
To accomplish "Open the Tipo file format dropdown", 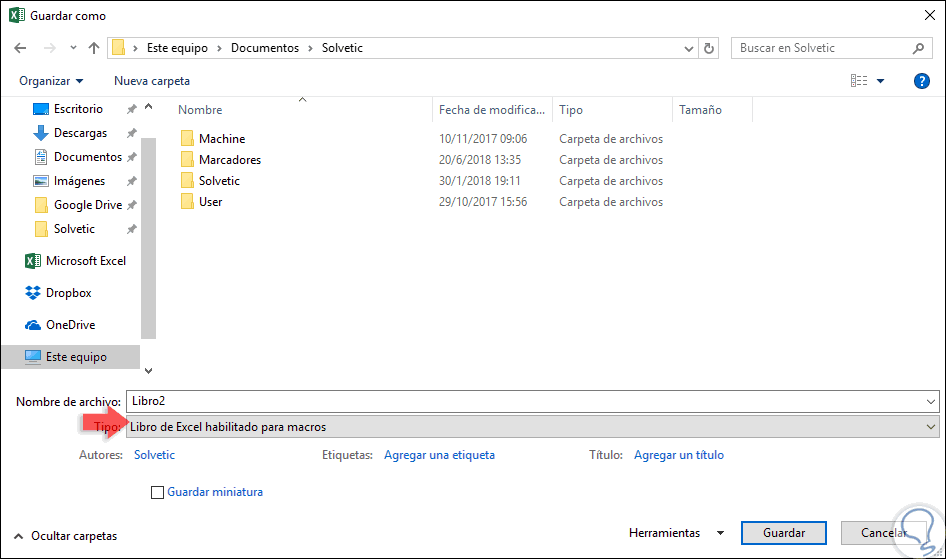I will [532, 427].
